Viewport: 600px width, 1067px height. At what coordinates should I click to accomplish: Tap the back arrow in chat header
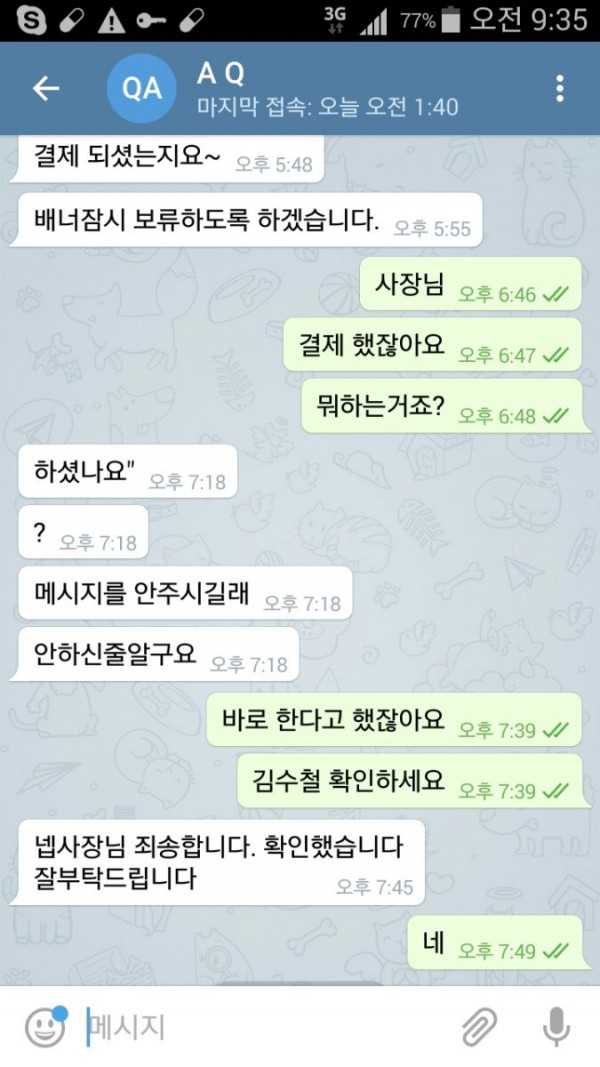coord(46,88)
